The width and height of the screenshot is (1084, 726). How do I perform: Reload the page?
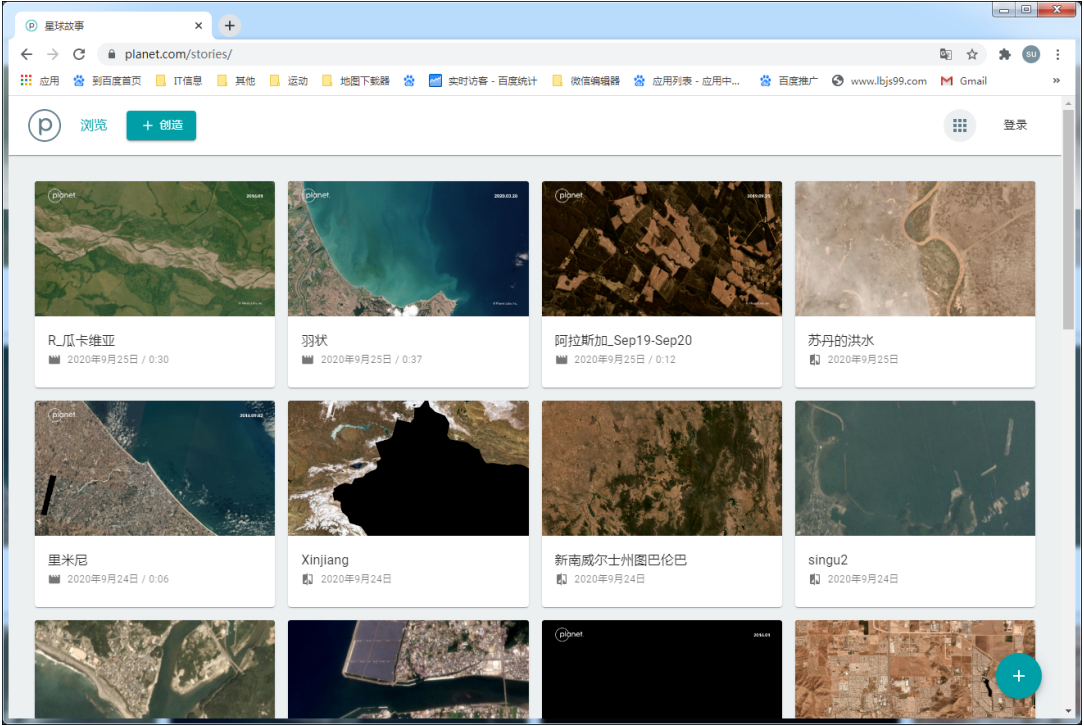[79, 54]
